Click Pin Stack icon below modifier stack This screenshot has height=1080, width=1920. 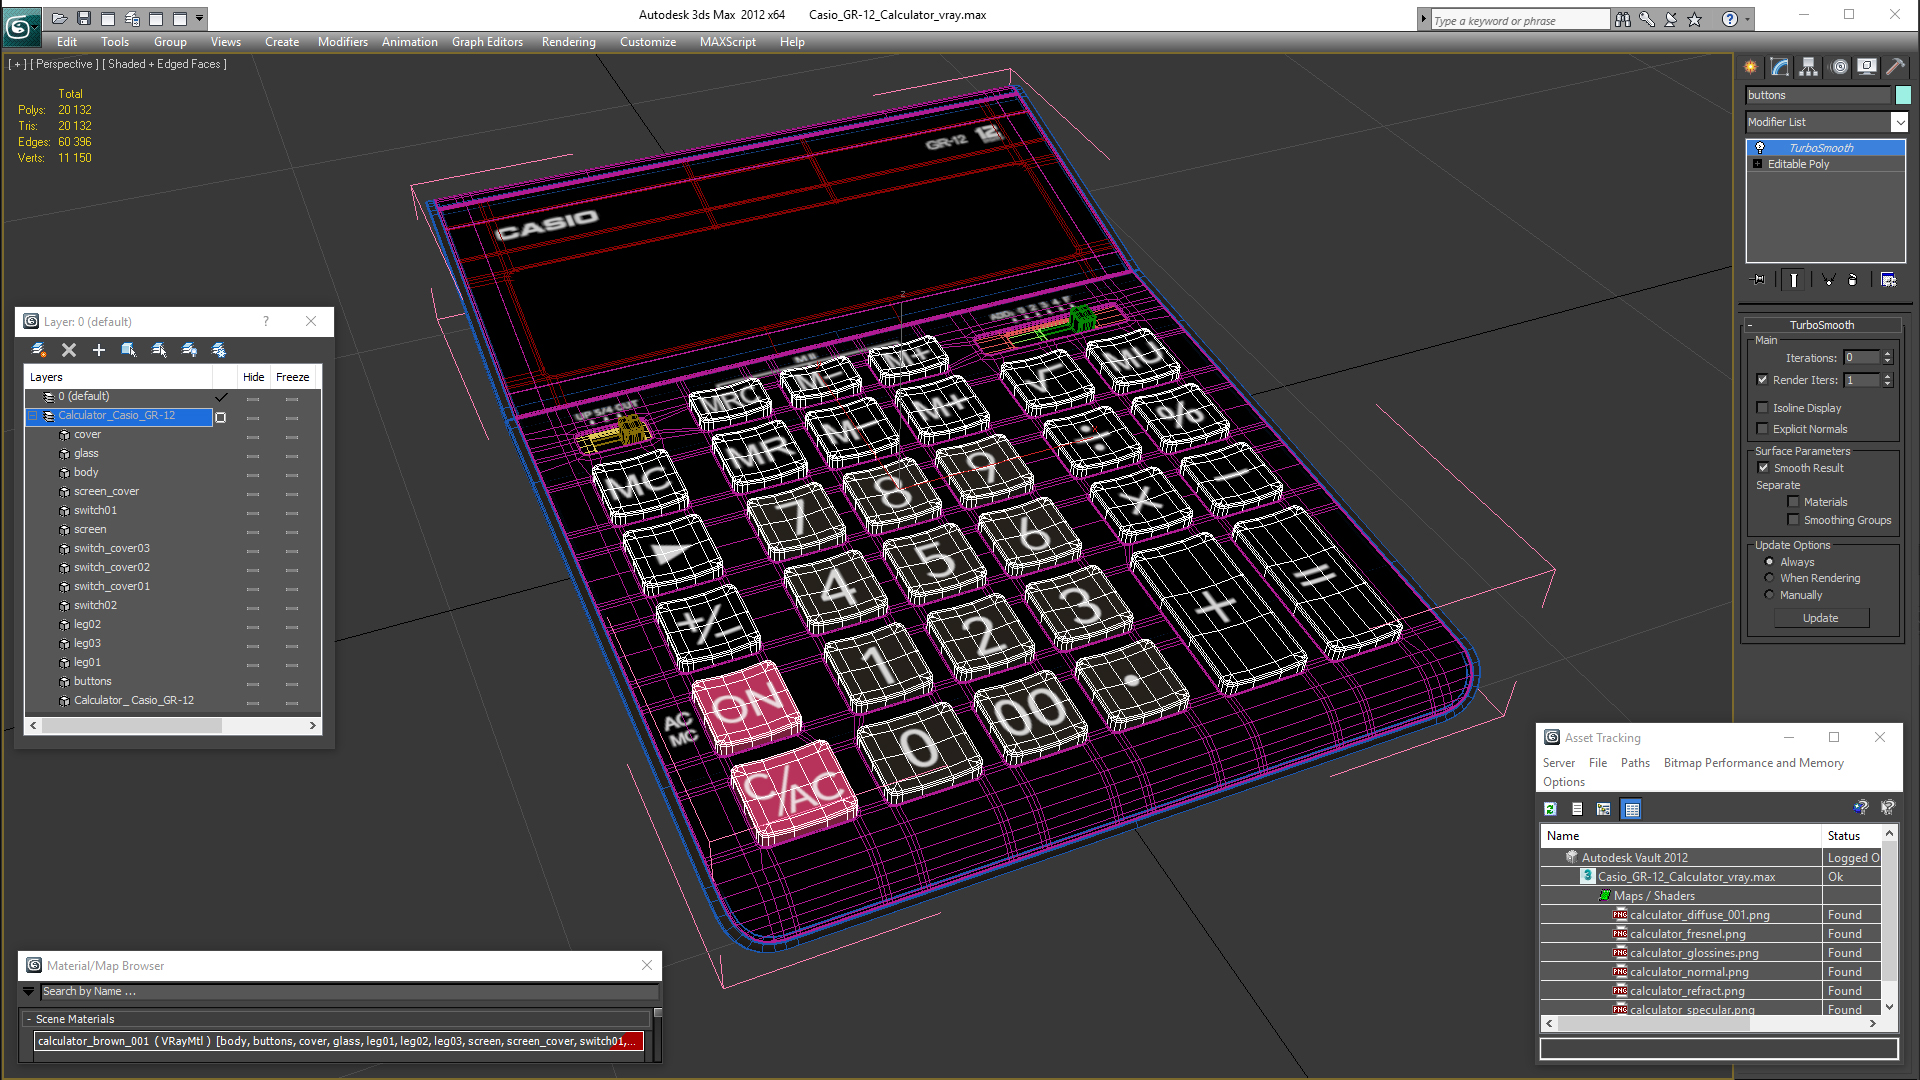click(1760, 280)
